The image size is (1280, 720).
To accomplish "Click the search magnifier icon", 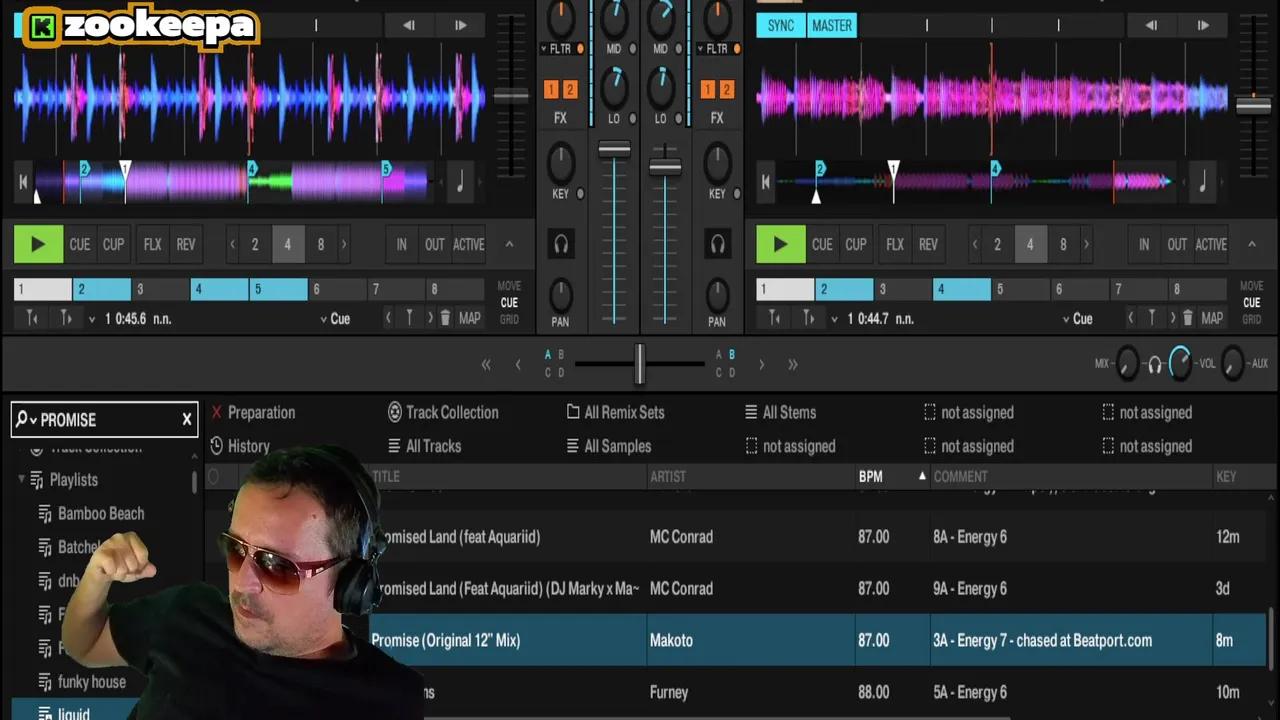I will click(22, 420).
